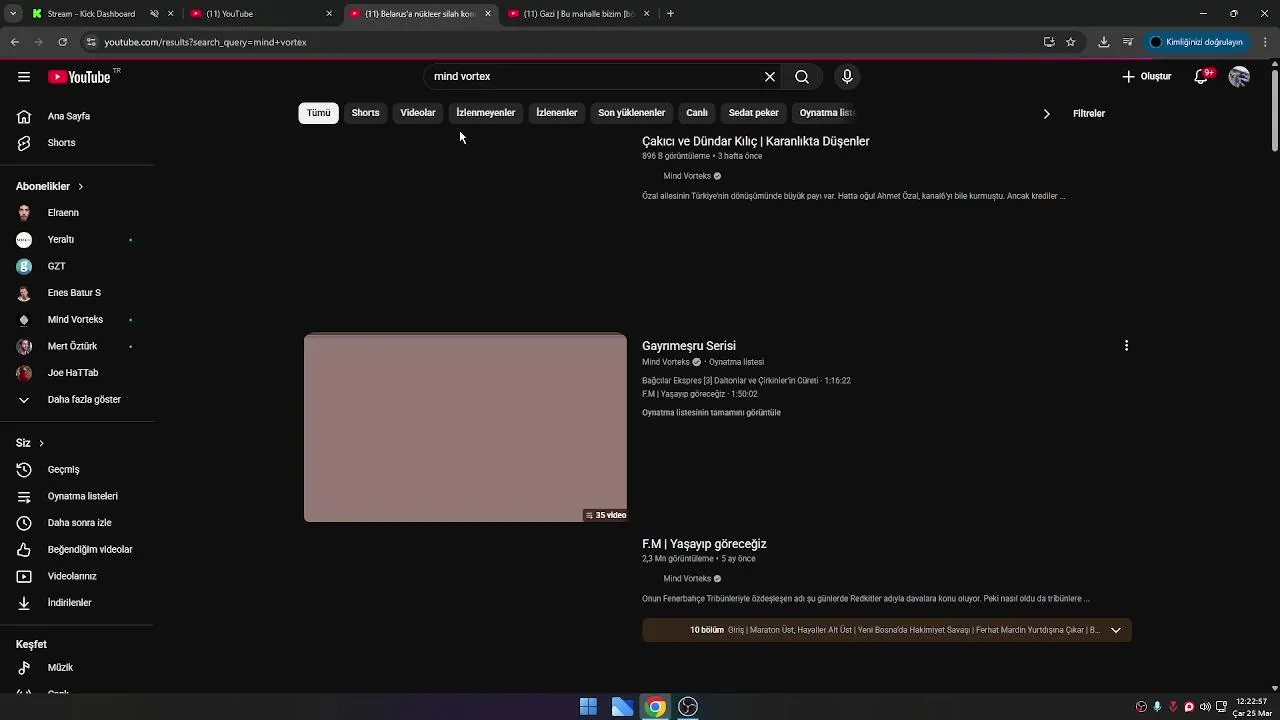This screenshot has height=720, width=1280.
Task: Bookmark this page with the star
Action: (x=1071, y=42)
